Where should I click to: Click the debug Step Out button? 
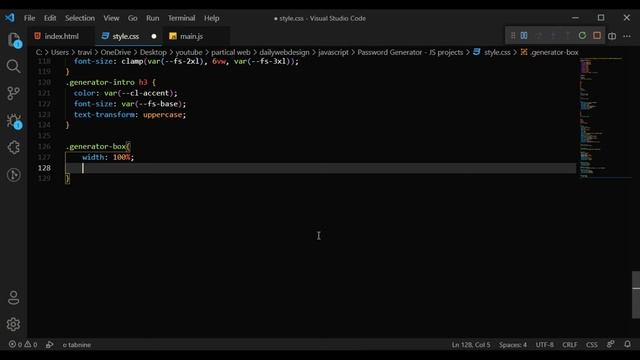(568, 36)
